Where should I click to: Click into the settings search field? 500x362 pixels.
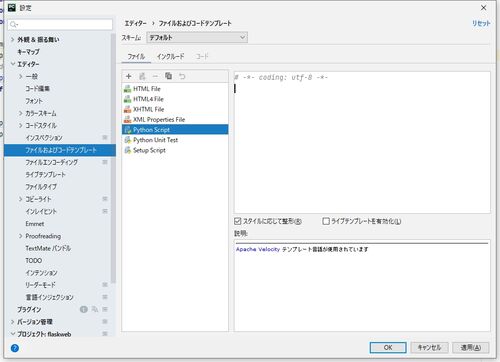click(x=60, y=24)
